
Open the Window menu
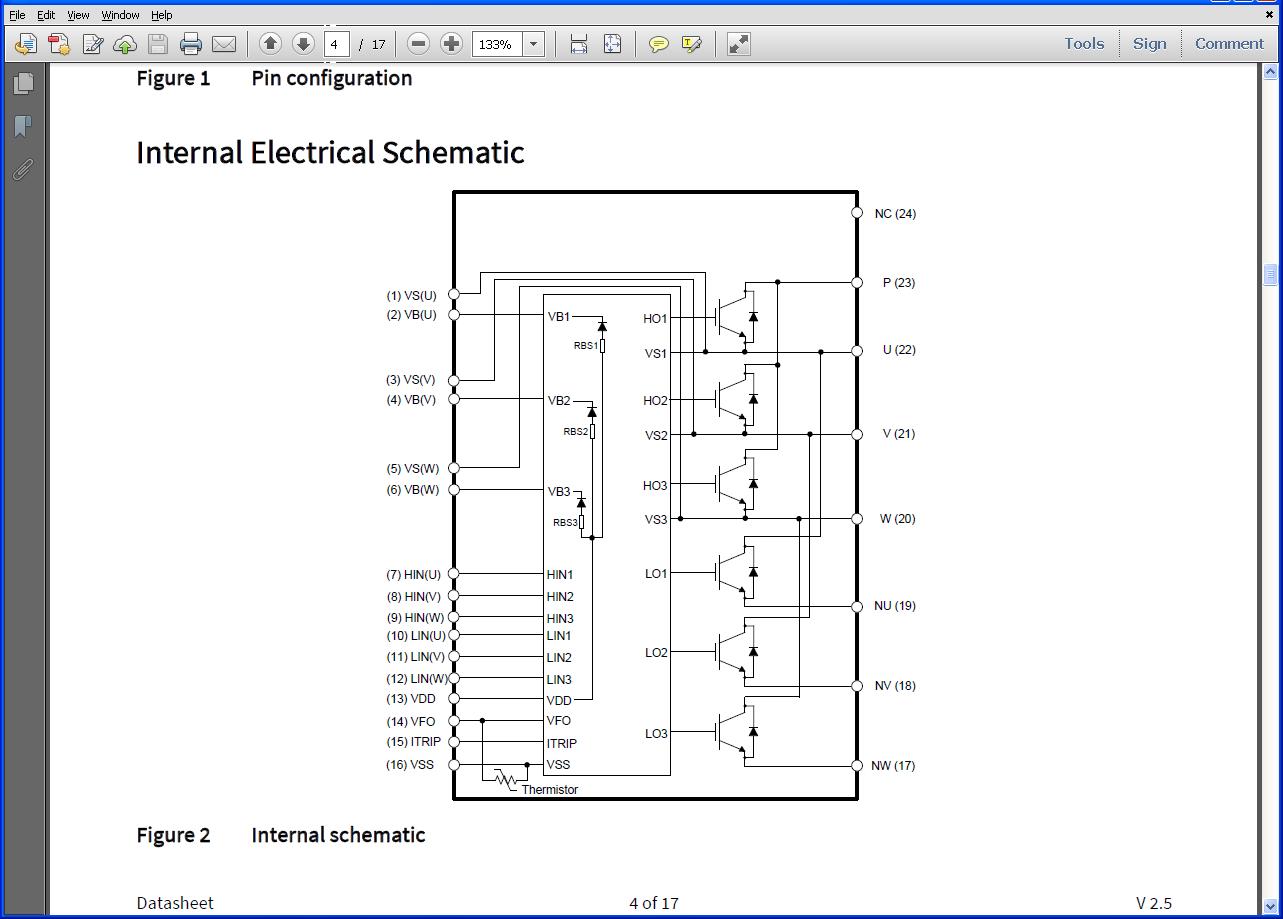tap(120, 15)
